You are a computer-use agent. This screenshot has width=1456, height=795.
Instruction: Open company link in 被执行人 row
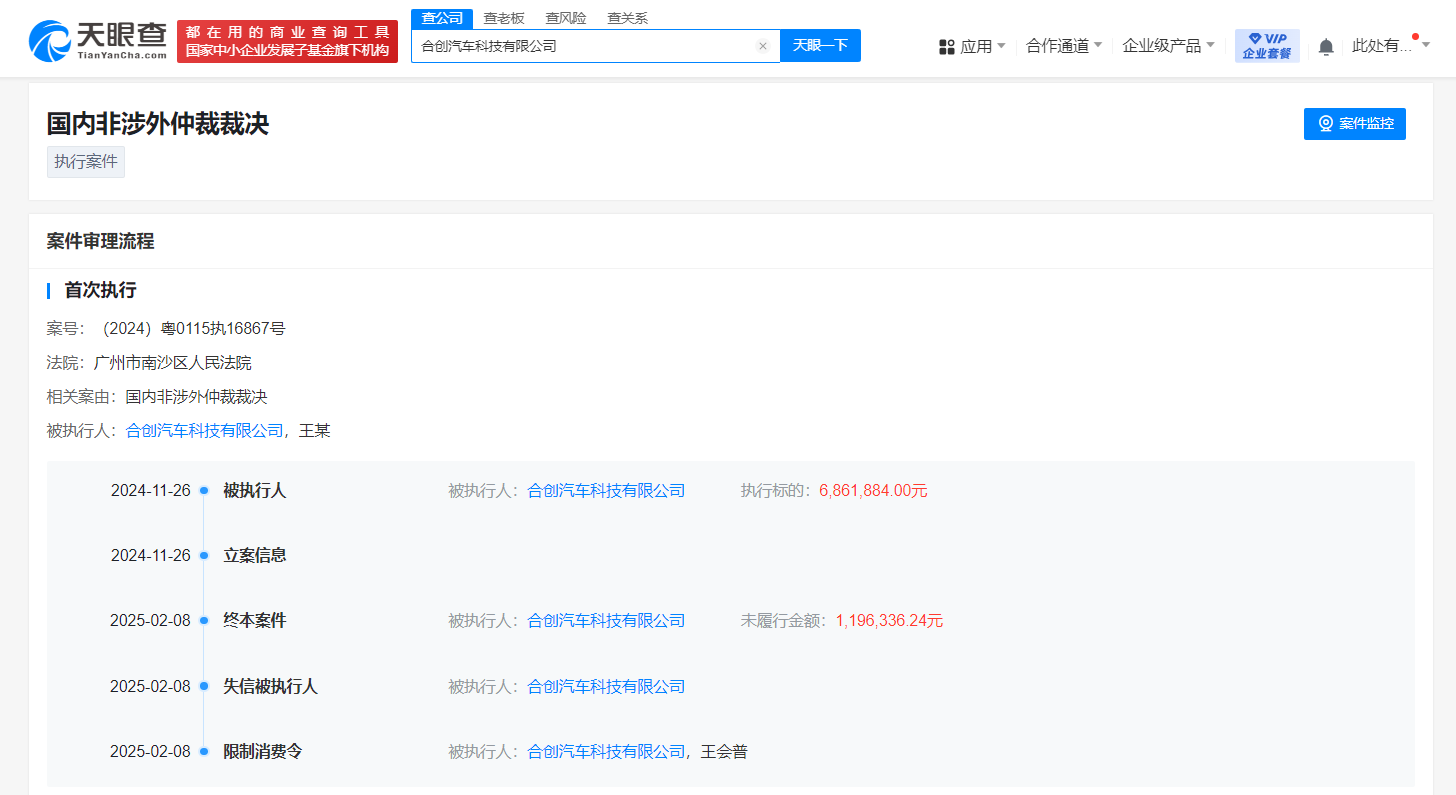coord(606,491)
